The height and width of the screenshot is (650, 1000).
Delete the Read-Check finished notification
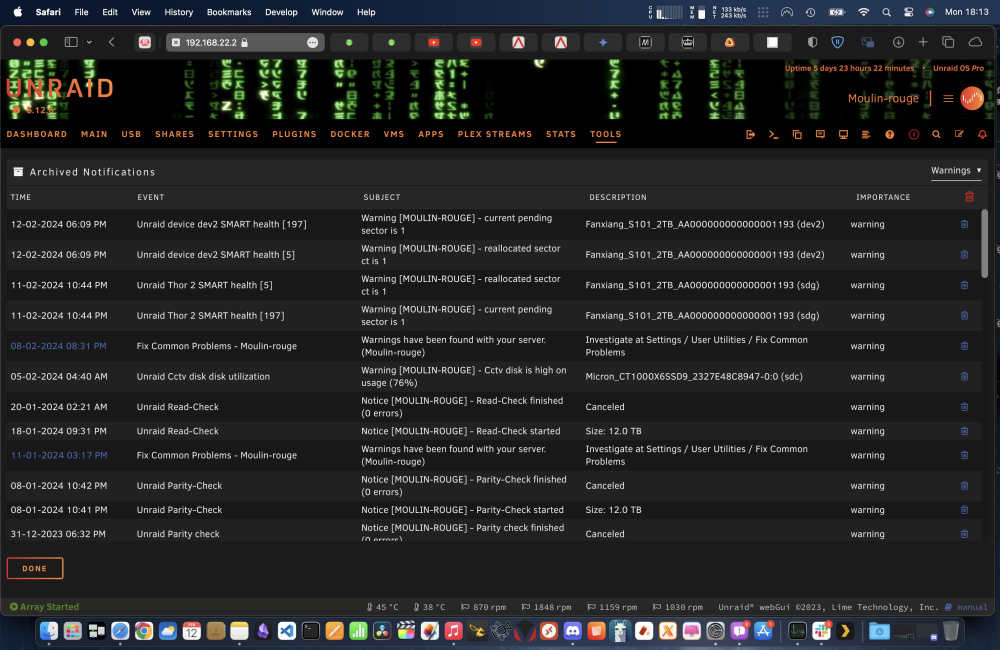pyautogui.click(x=964, y=407)
